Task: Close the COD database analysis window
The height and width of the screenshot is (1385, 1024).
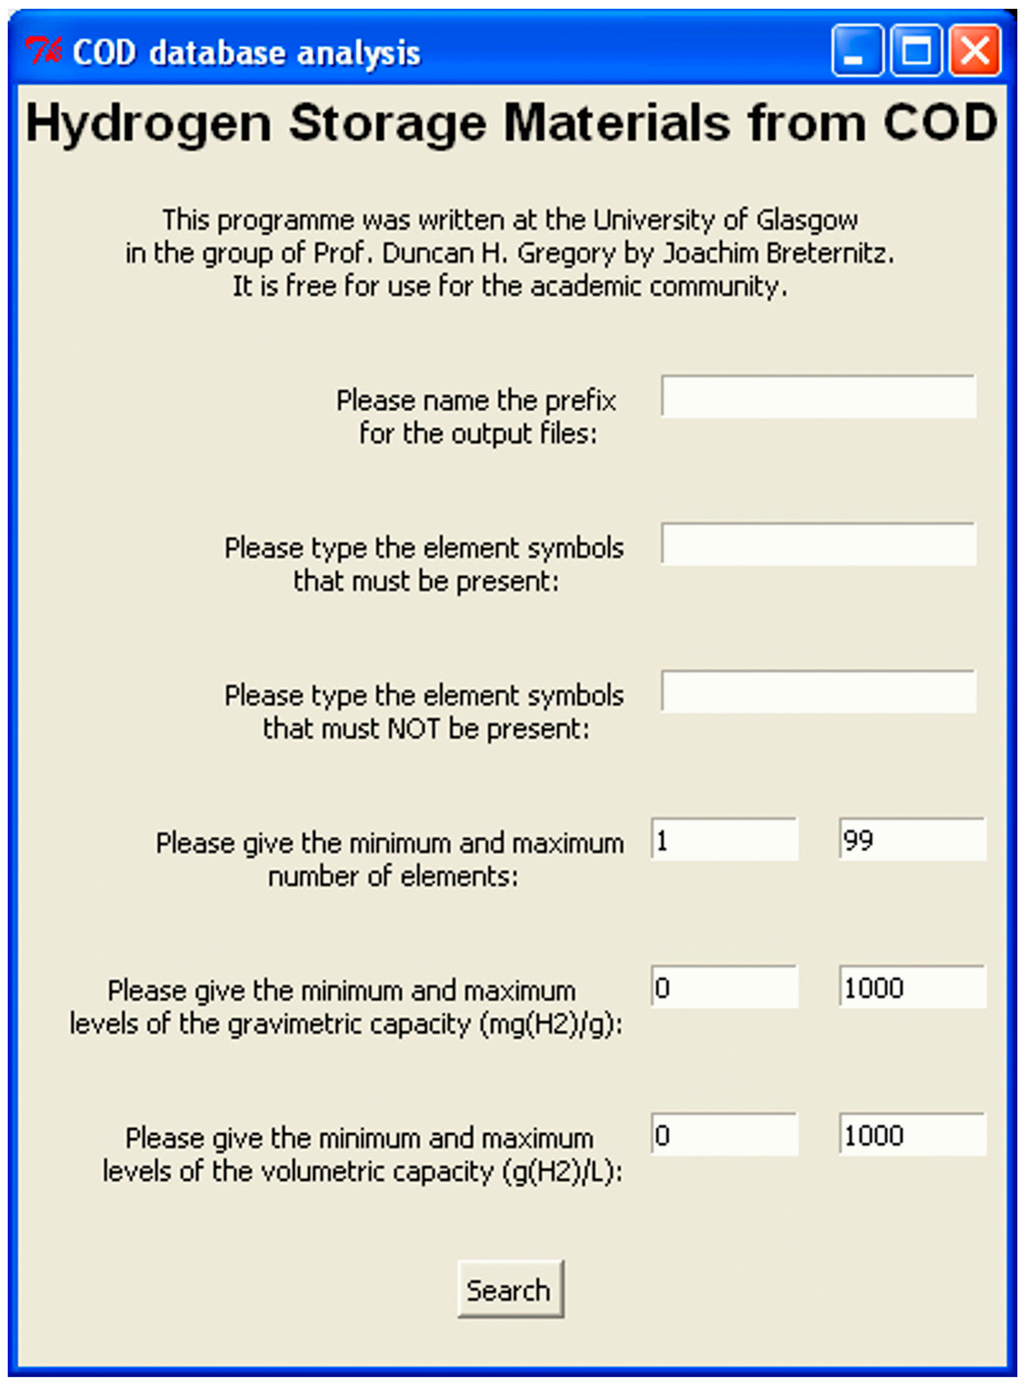Action: pyautogui.click(x=974, y=51)
